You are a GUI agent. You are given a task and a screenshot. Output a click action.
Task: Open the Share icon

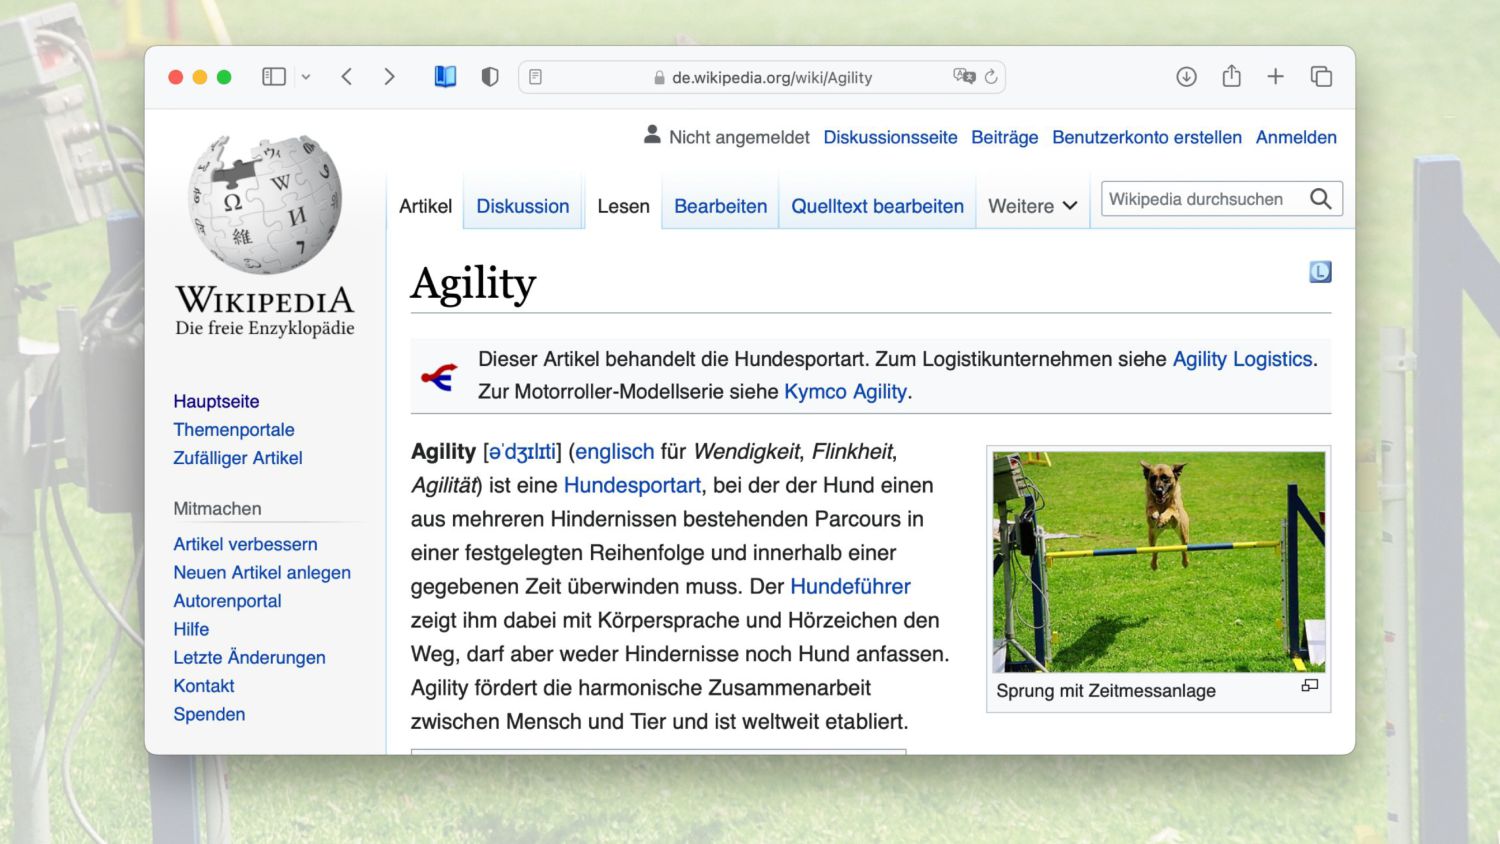pos(1231,76)
